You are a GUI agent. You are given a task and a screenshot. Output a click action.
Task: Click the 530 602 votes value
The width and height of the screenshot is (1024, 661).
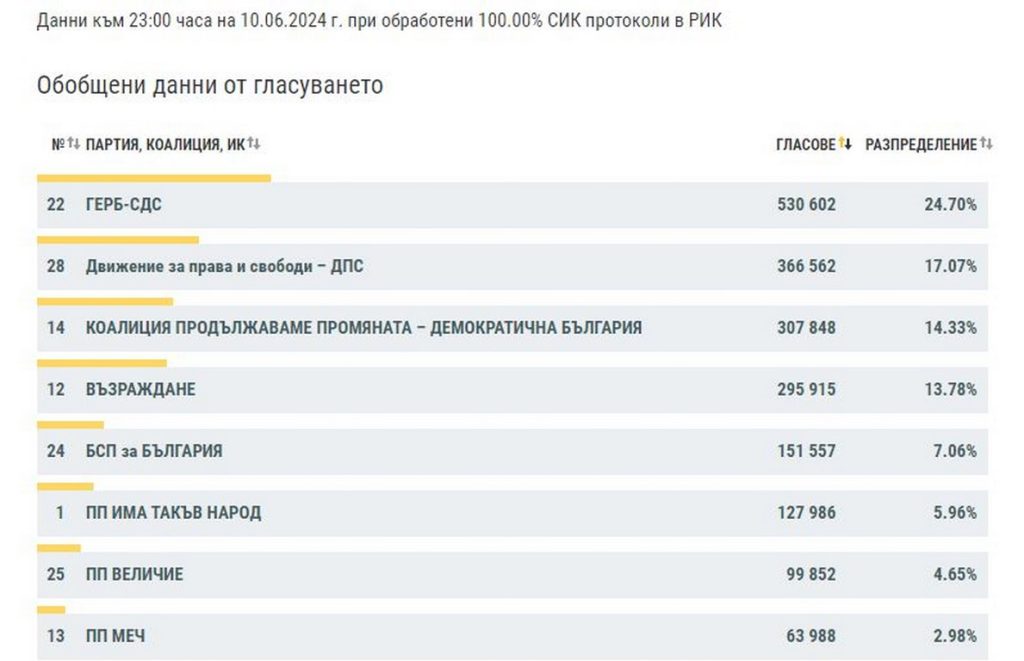(806, 205)
